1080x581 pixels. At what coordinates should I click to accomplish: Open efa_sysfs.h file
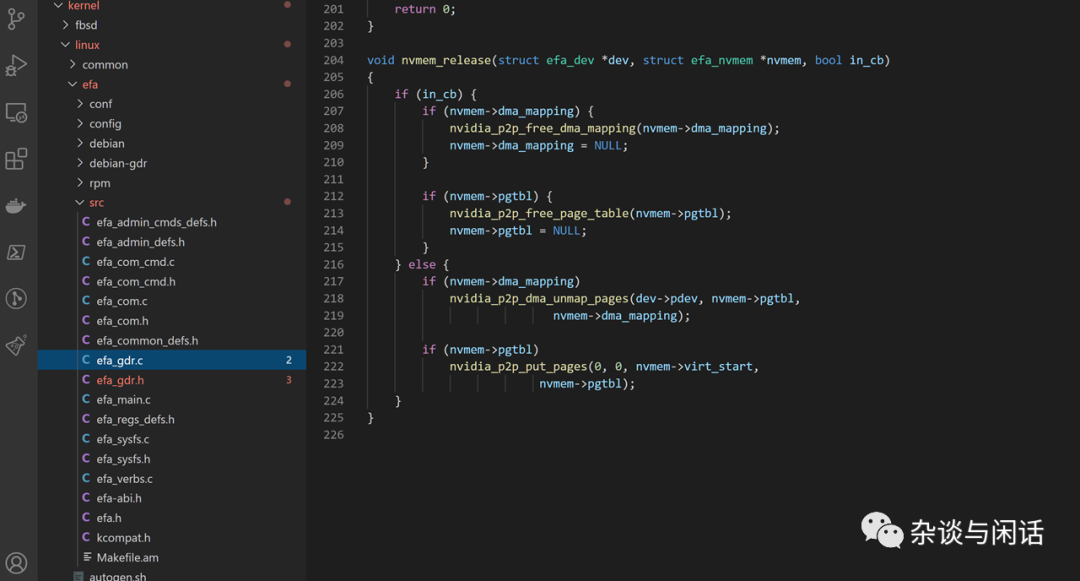(x=123, y=458)
